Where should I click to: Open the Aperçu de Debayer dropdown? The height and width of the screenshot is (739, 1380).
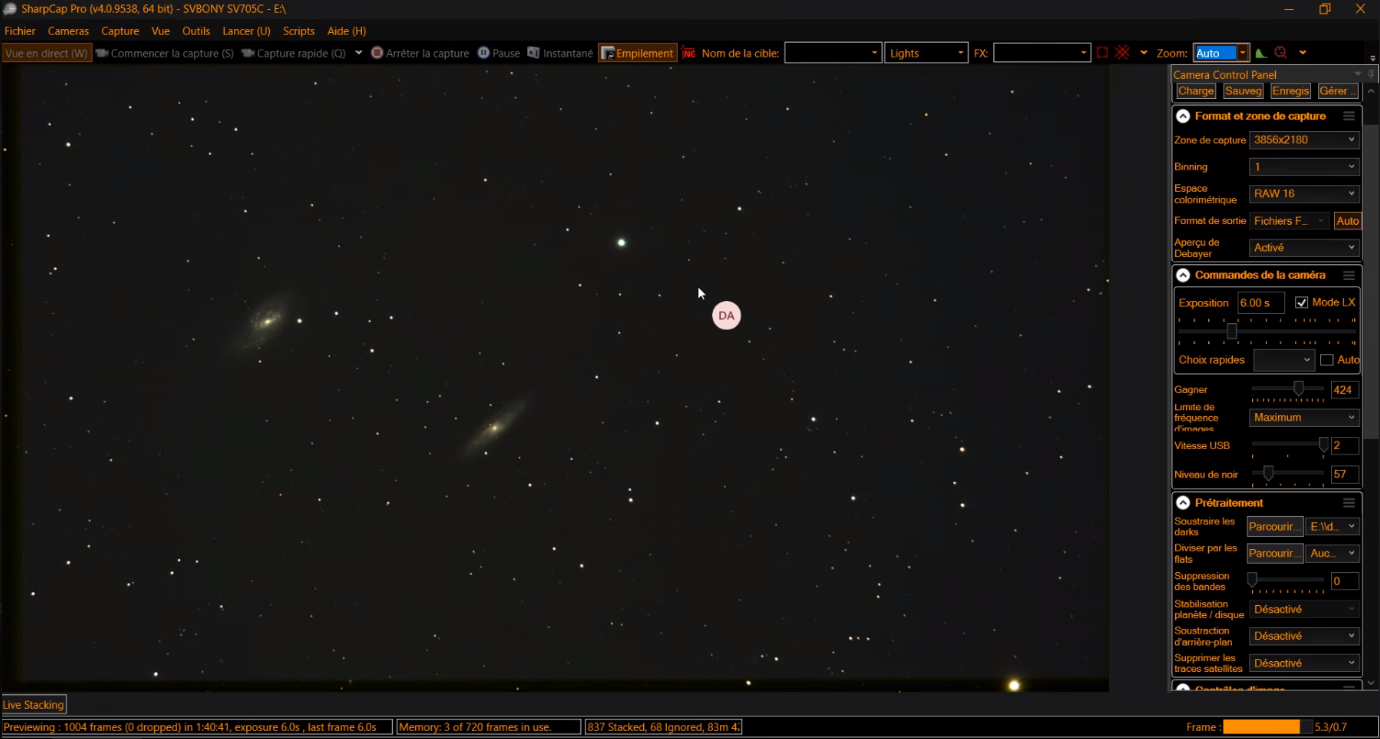click(x=1304, y=248)
